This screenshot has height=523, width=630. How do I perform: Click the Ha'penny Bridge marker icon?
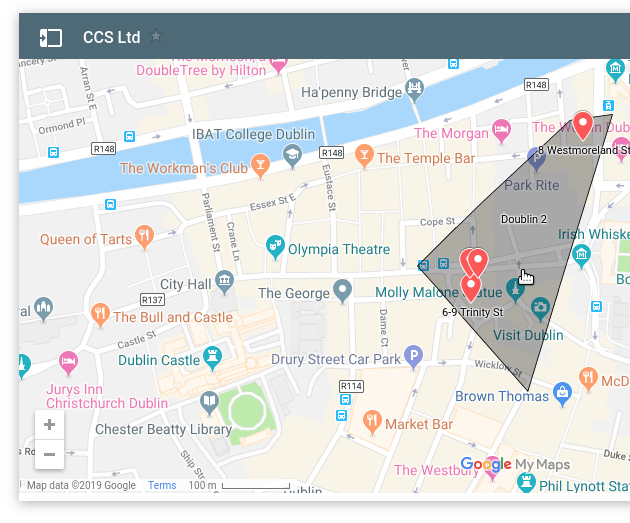[x=415, y=90]
